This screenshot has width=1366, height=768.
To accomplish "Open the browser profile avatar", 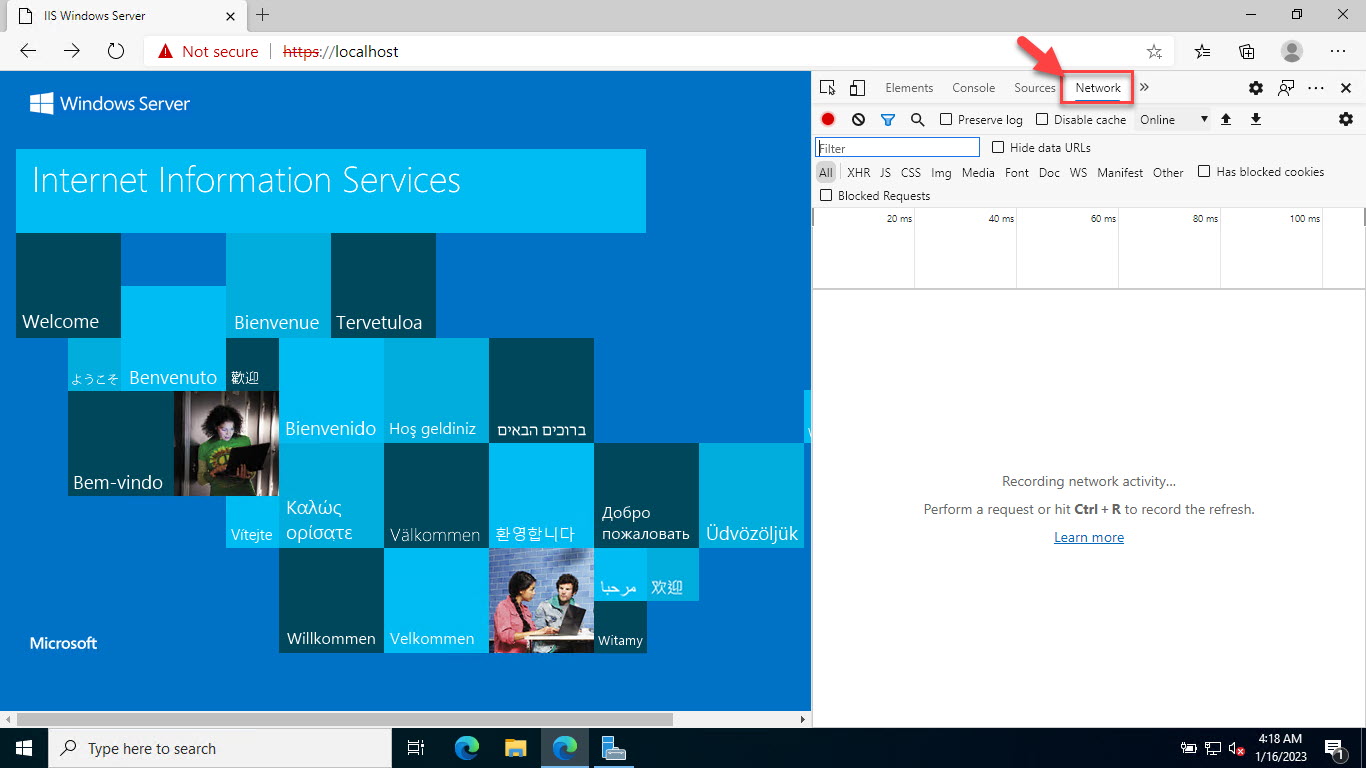I will (1292, 51).
